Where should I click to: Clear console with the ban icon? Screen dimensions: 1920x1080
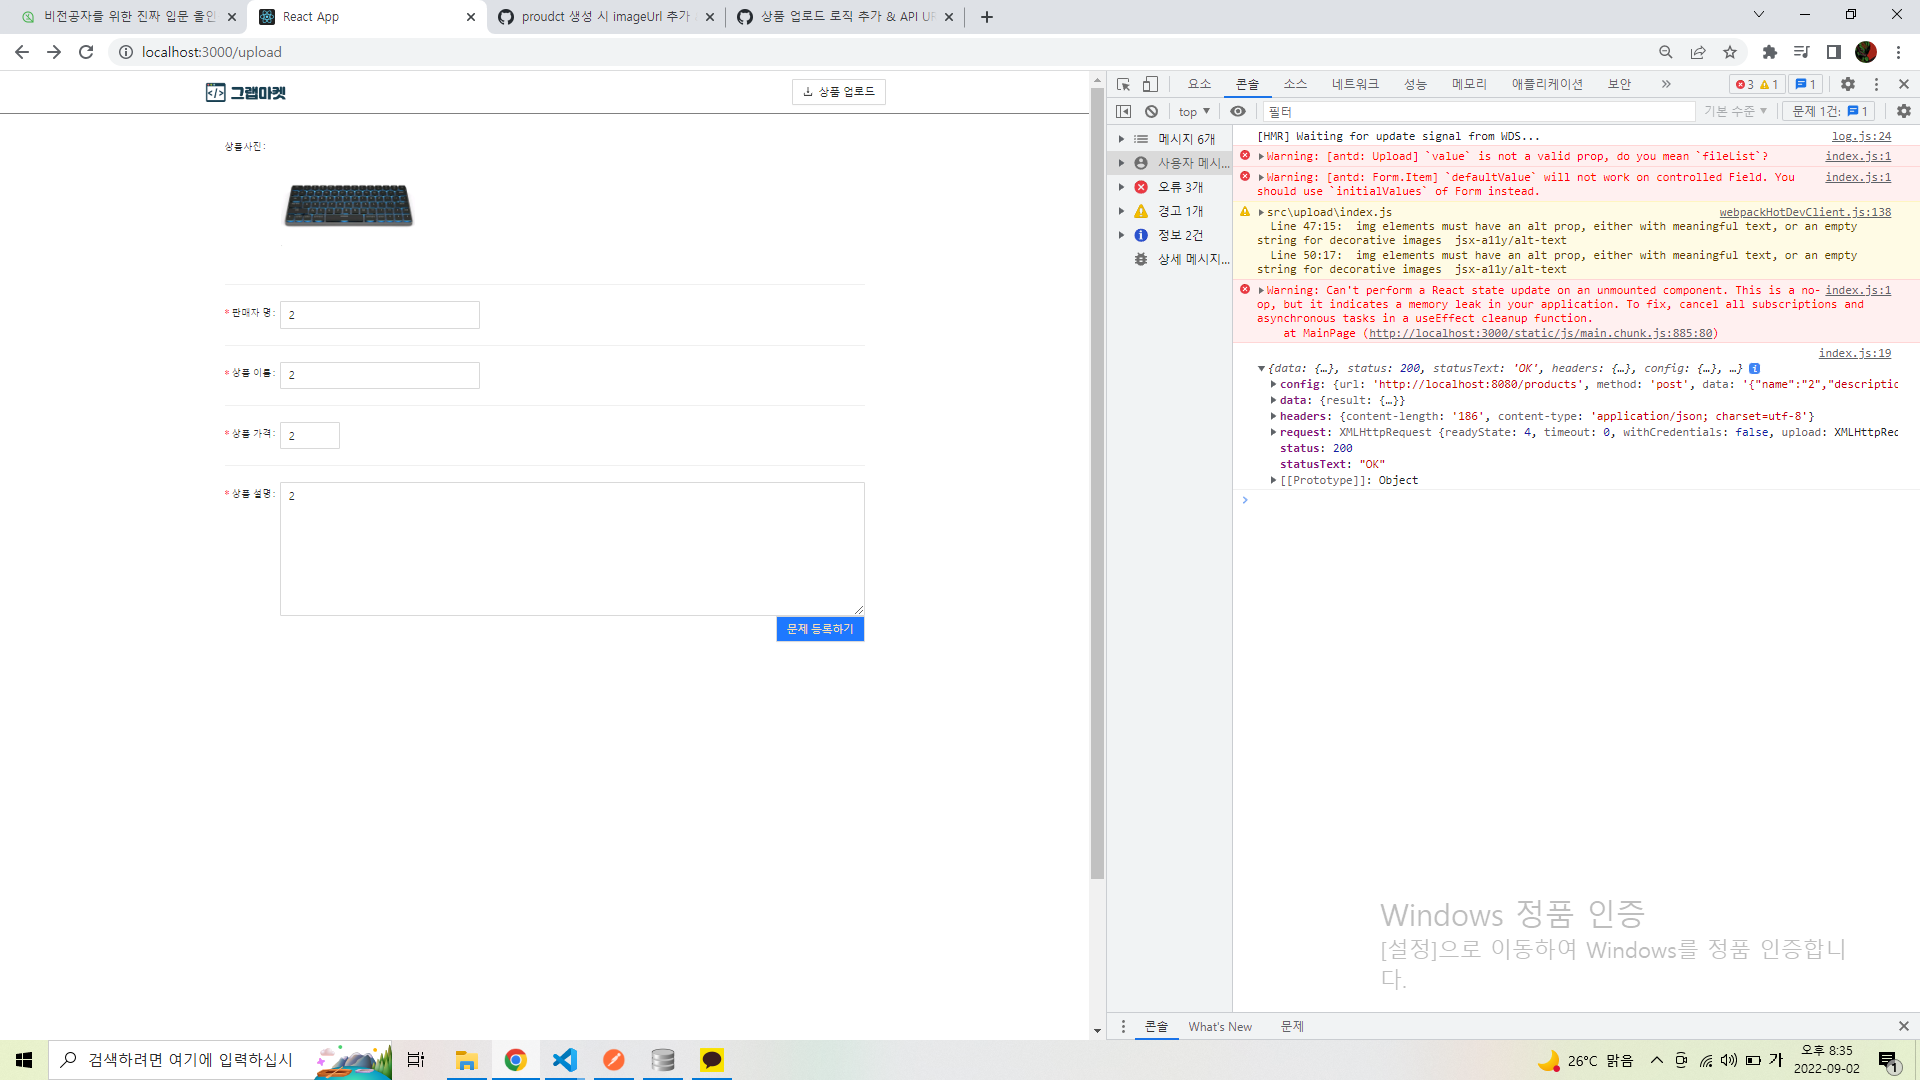(x=1152, y=111)
